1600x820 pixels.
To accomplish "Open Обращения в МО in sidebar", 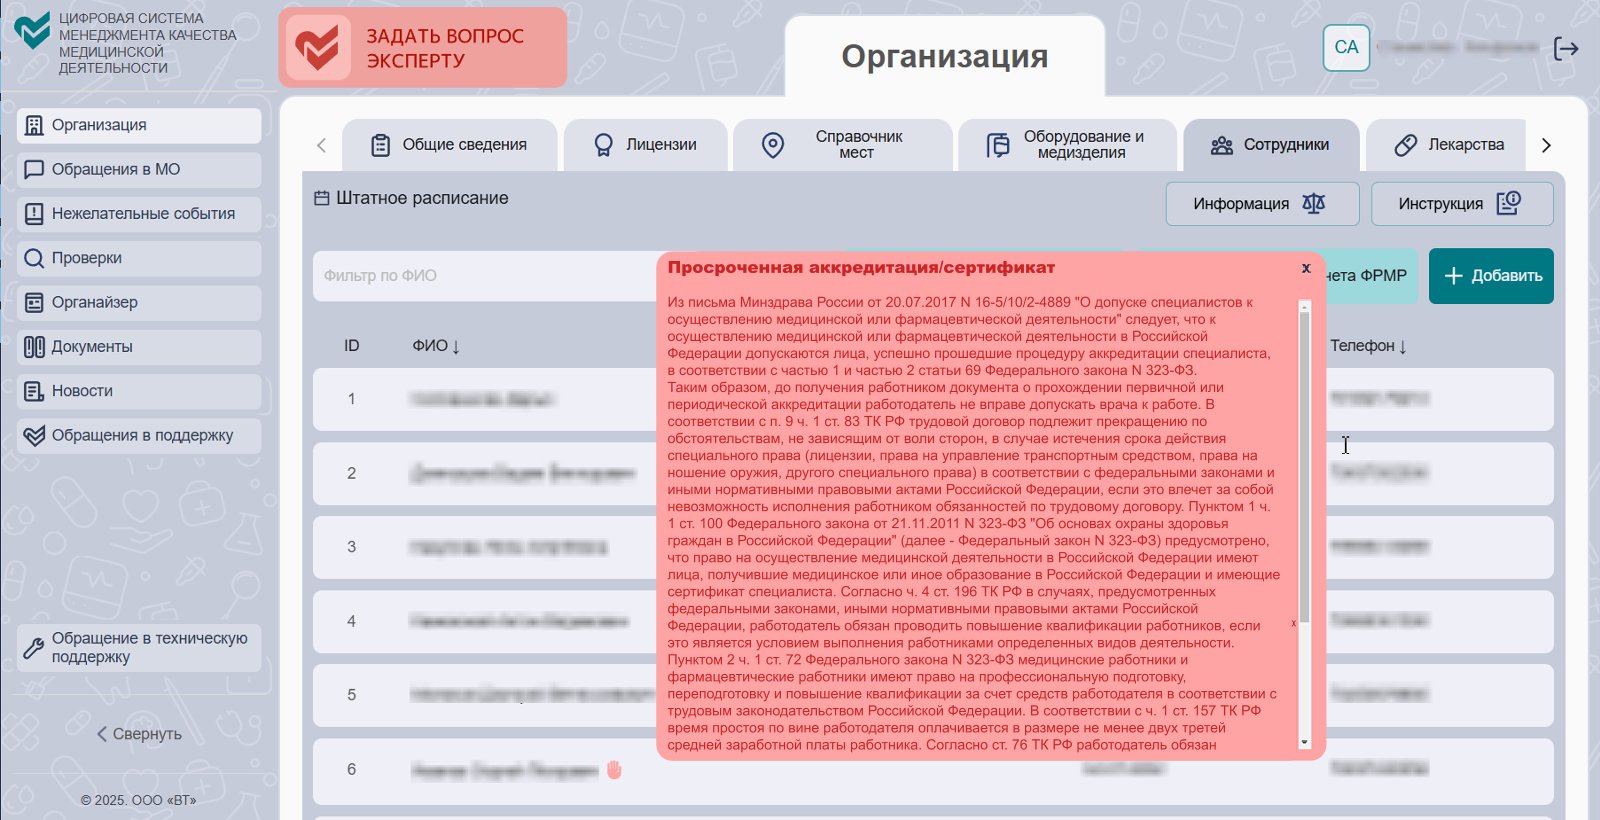I will 139,169.
